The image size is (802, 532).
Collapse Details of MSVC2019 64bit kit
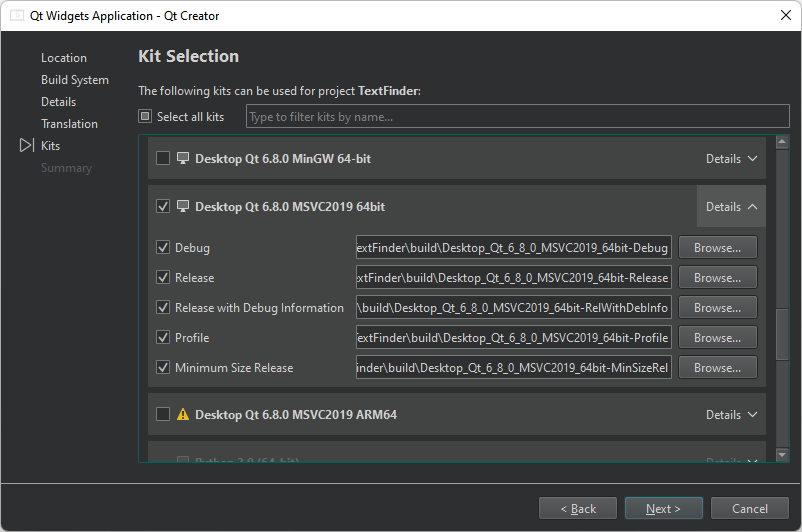click(731, 207)
